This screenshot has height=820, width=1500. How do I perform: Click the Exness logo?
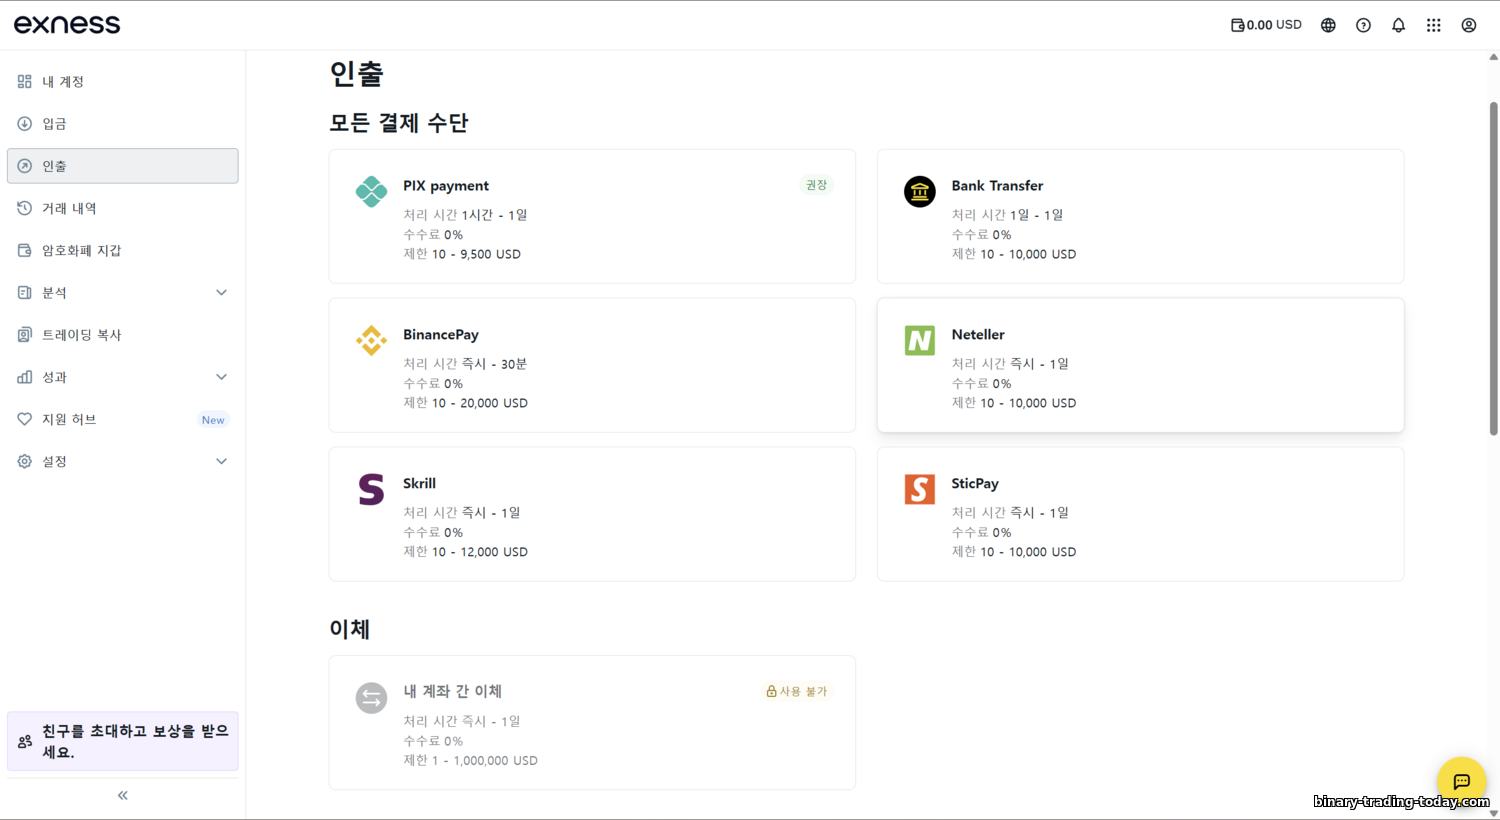pos(67,25)
